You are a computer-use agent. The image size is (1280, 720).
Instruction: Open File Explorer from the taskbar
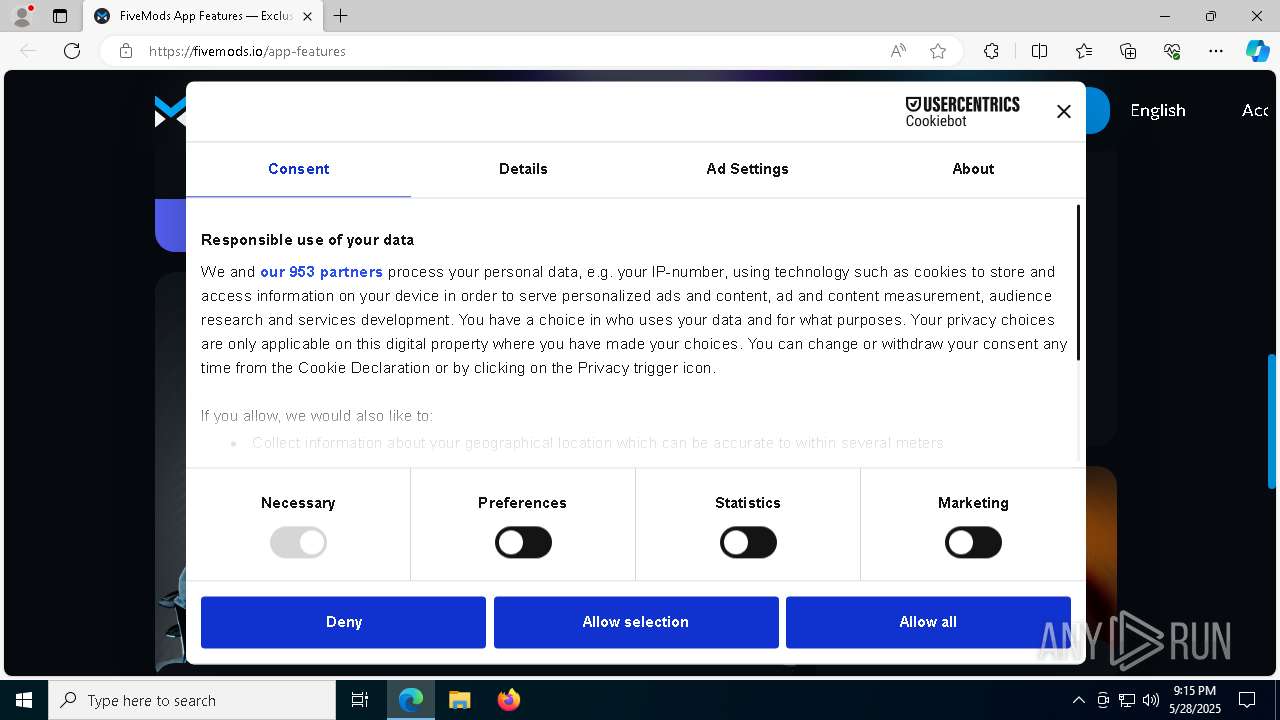click(x=459, y=700)
